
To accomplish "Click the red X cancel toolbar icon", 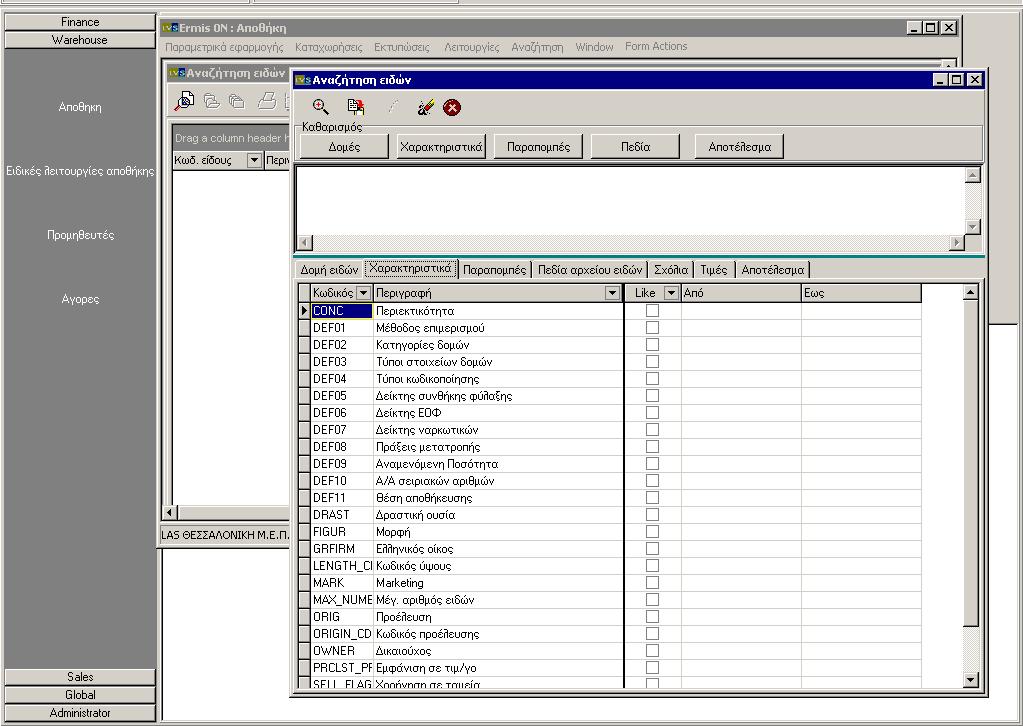I will pyautogui.click(x=451, y=107).
